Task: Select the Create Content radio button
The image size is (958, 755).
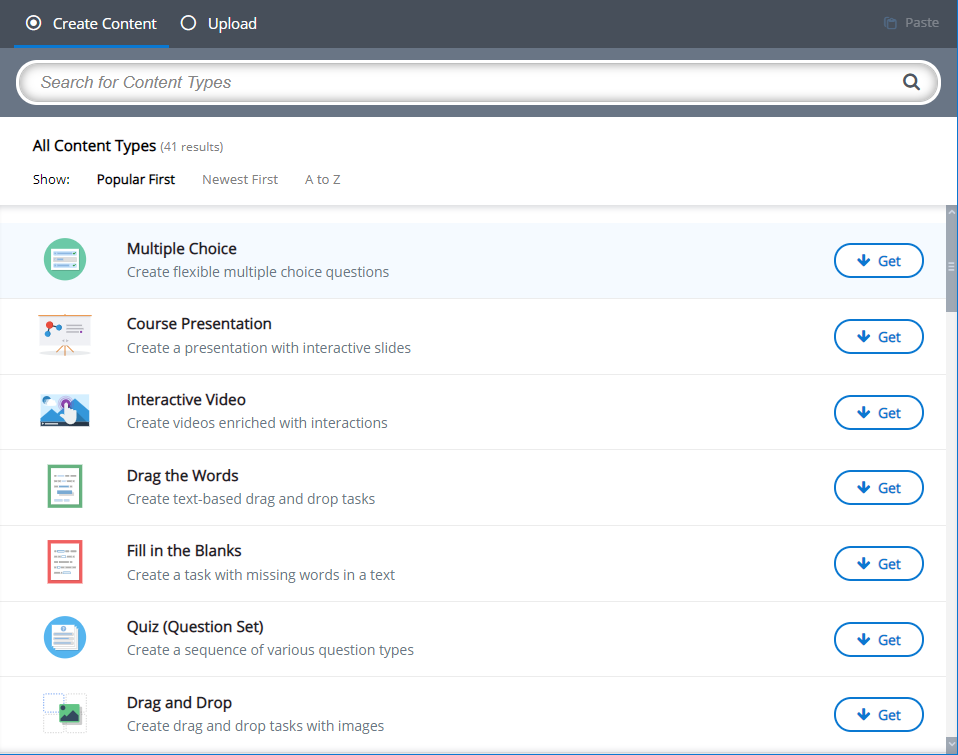Action: (x=34, y=23)
